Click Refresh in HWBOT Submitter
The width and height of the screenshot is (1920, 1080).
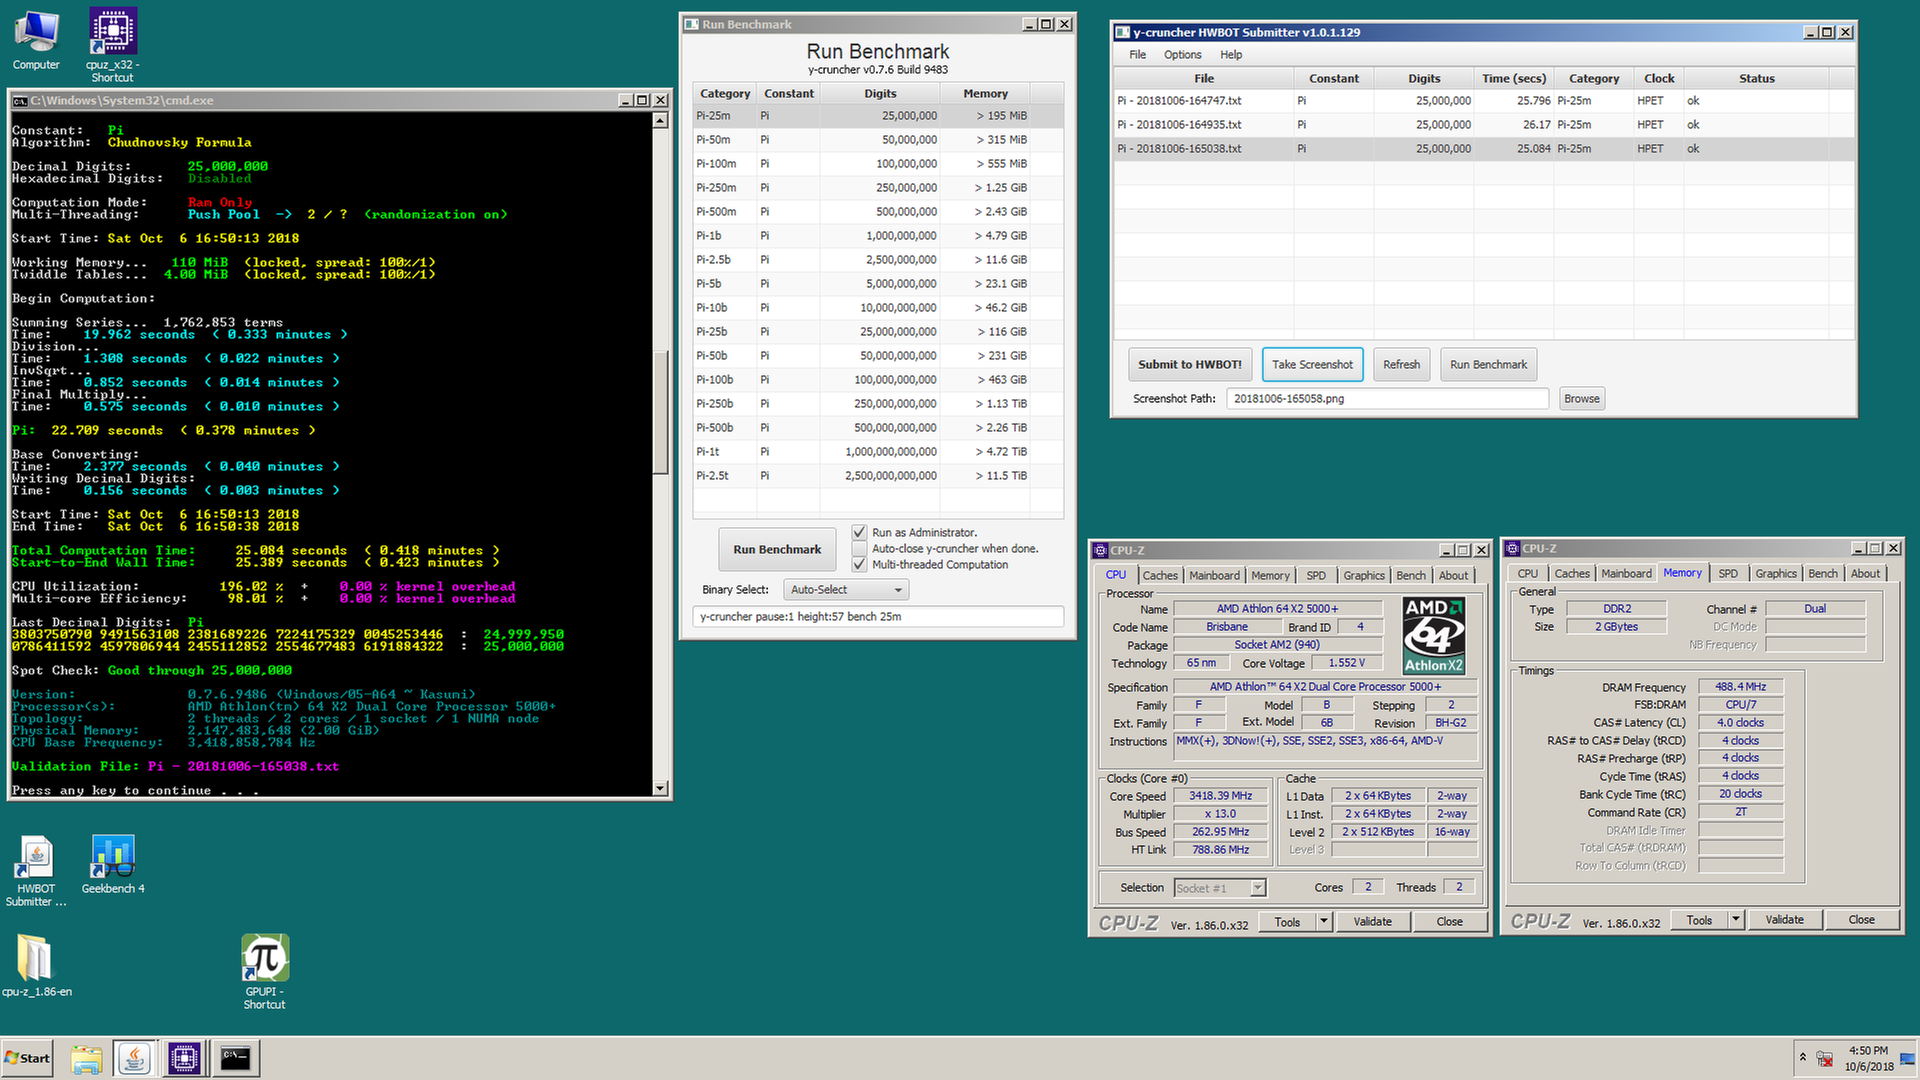coord(1401,364)
